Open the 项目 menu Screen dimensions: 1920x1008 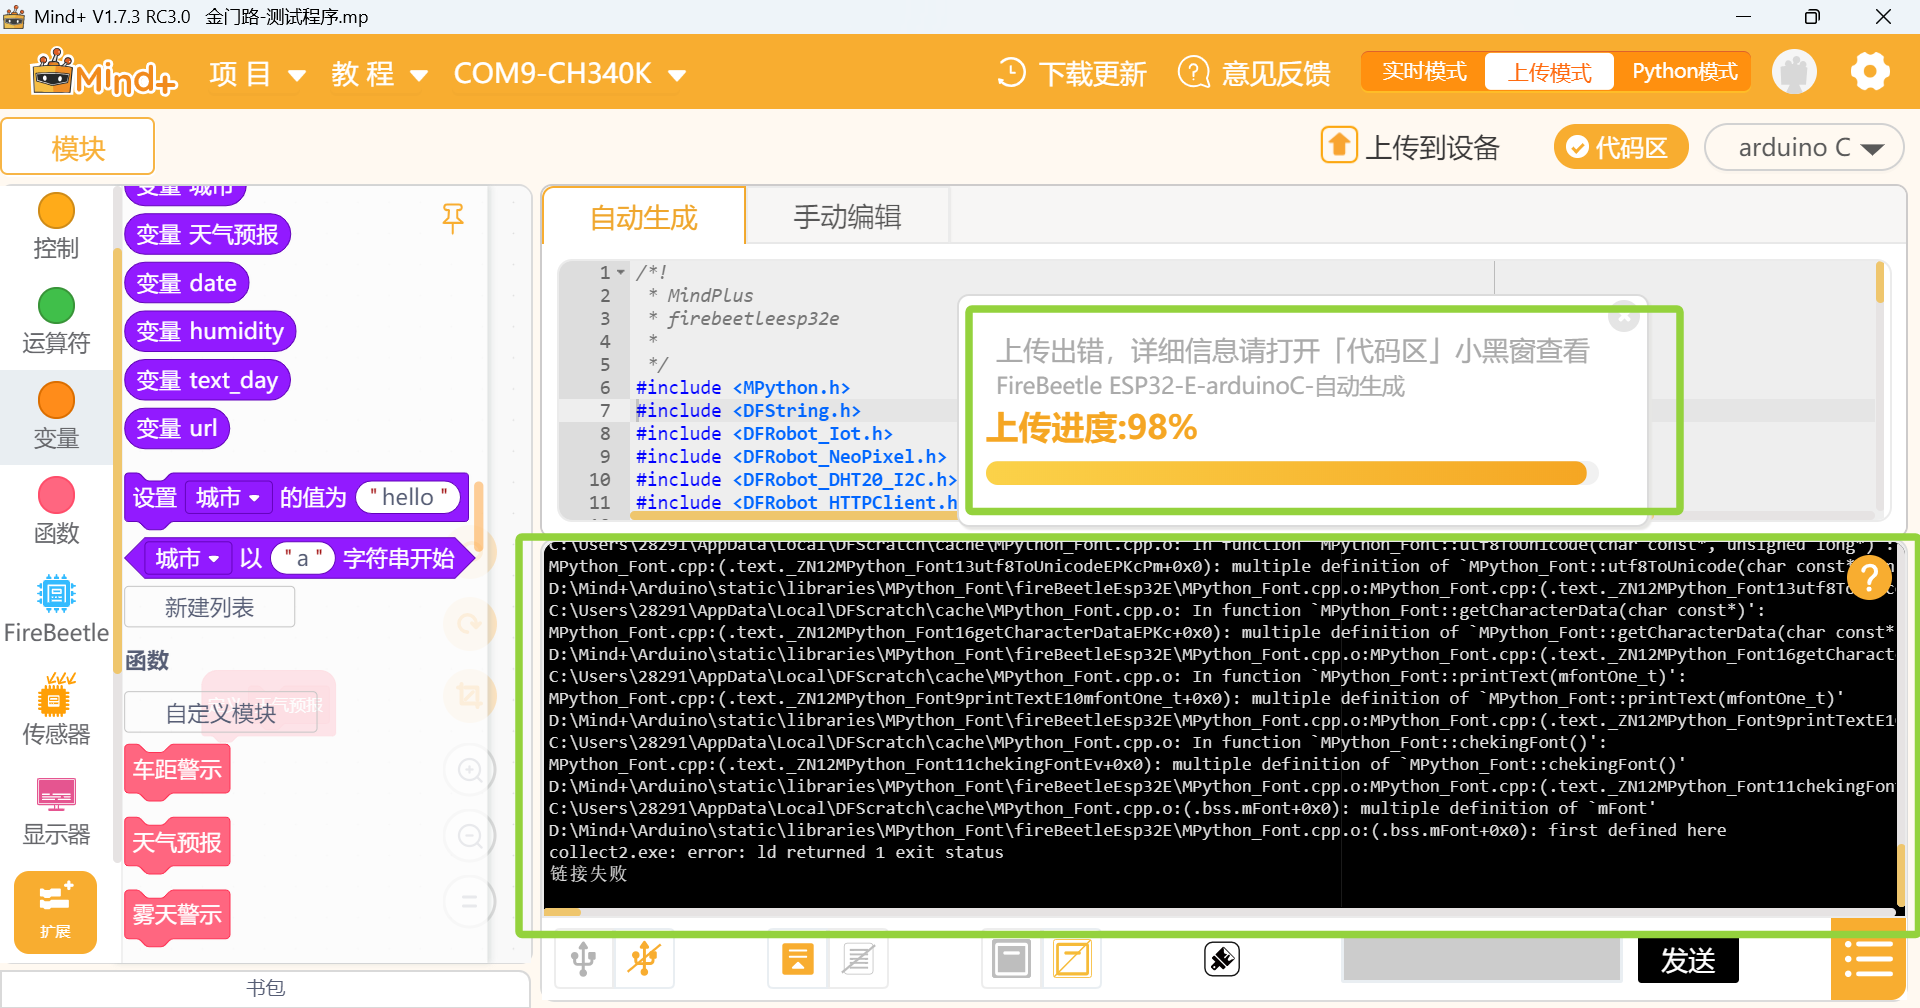click(x=257, y=74)
